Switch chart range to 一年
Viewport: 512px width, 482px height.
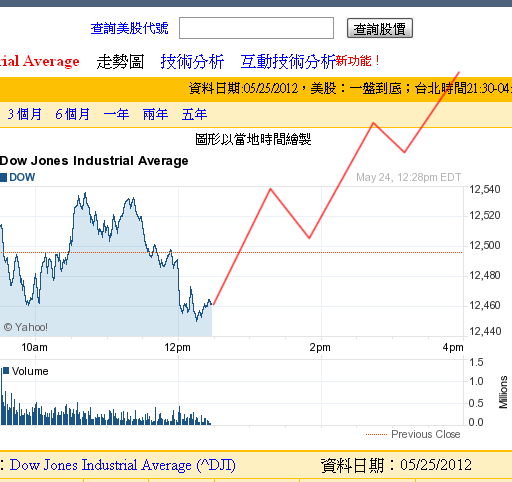tap(116, 114)
